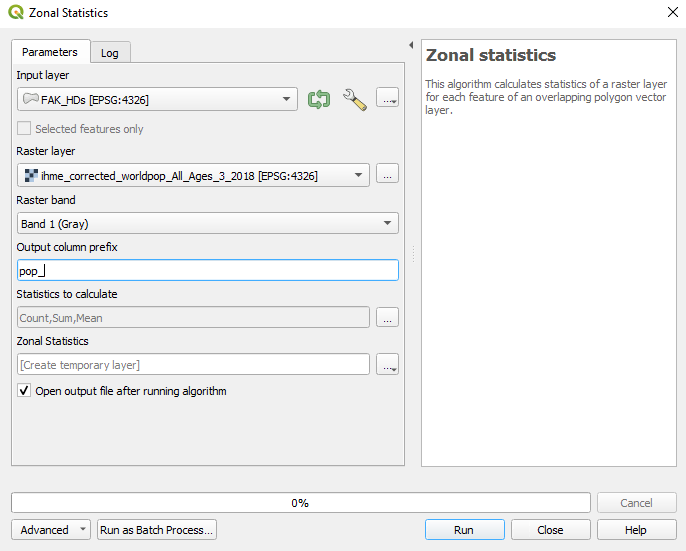Open advanced options wrench icon
Viewport: 686px width, 551px height.
[x=354, y=99]
